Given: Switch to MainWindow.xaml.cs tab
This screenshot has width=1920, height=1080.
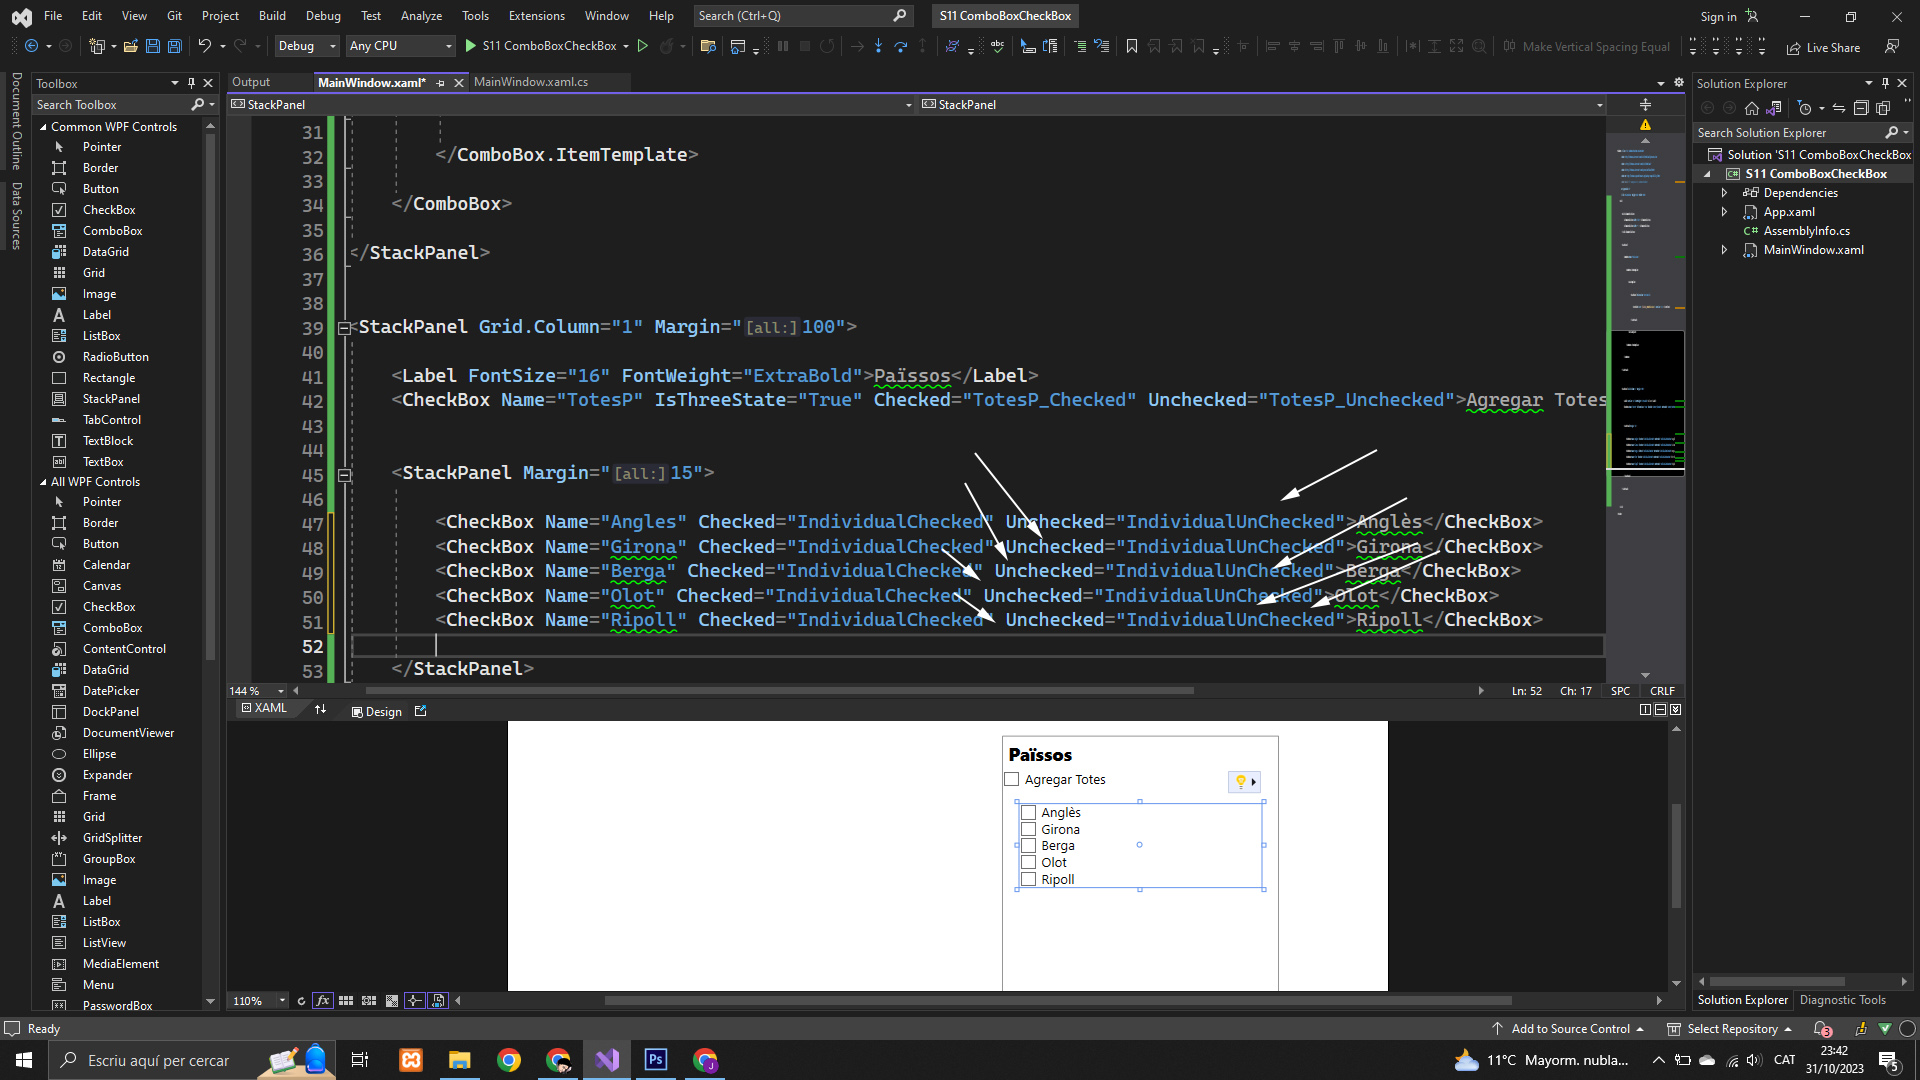Looking at the screenshot, I should (x=530, y=82).
